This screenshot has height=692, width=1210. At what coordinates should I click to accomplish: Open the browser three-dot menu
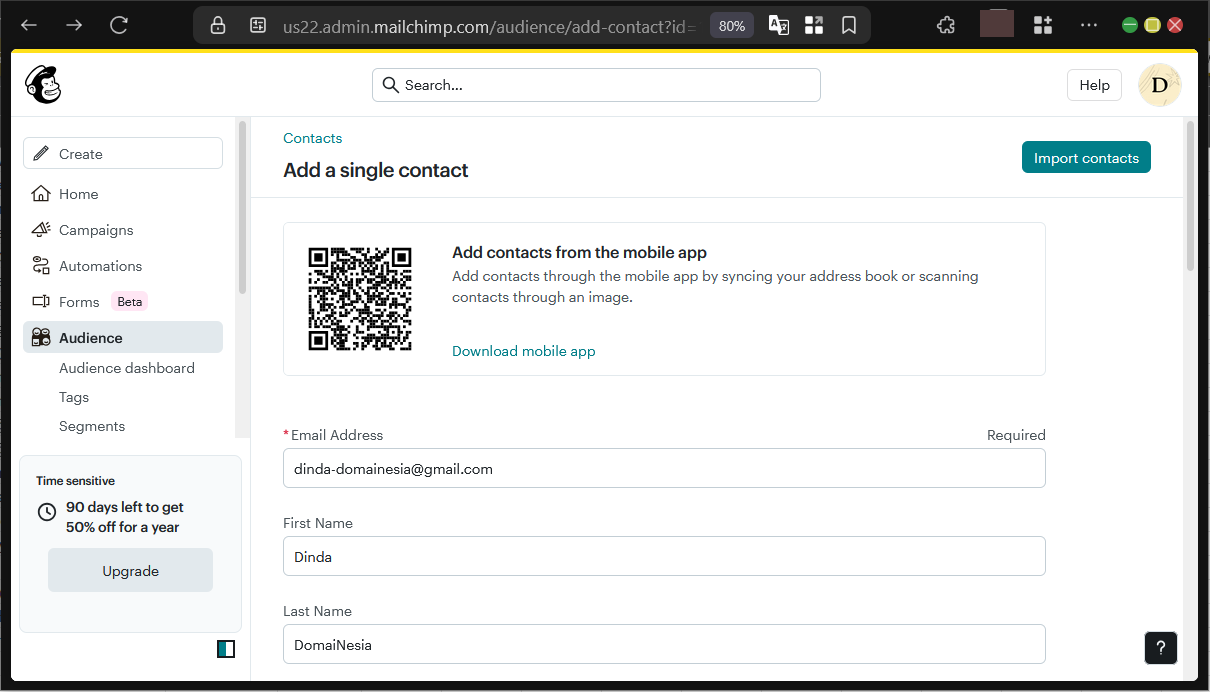[1089, 26]
